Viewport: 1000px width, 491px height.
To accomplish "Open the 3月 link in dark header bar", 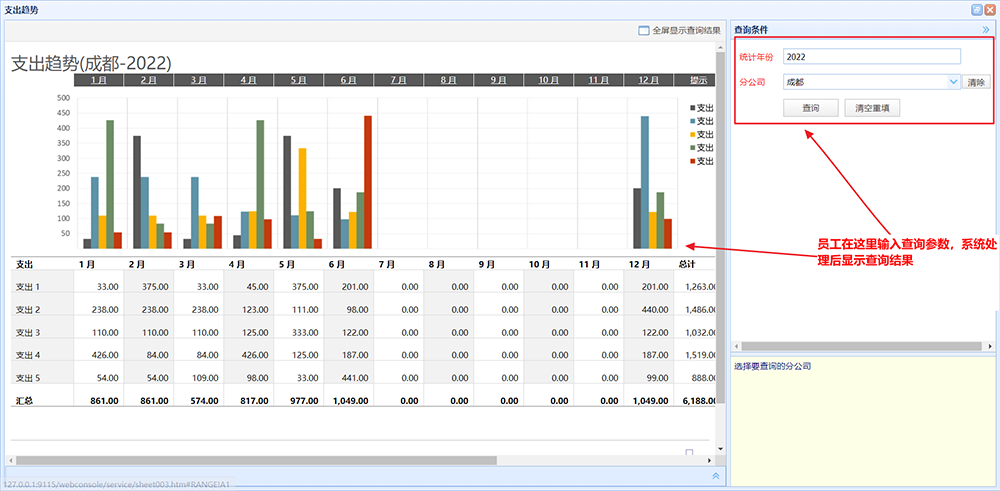I will (x=198, y=80).
